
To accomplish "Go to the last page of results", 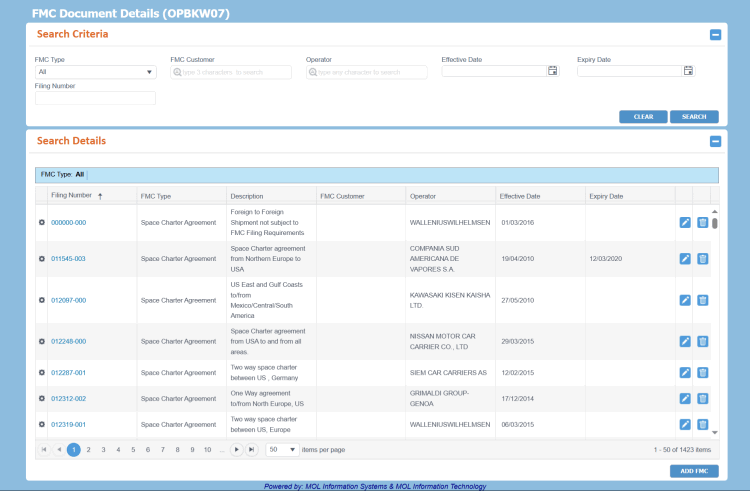I will (251, 450).
